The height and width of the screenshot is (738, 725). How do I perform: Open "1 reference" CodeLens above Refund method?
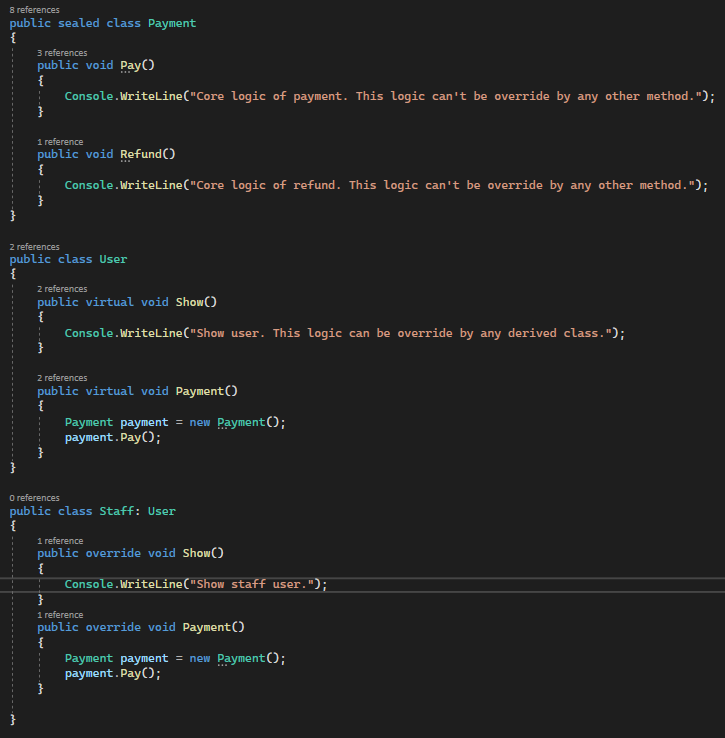click(60, 142)
